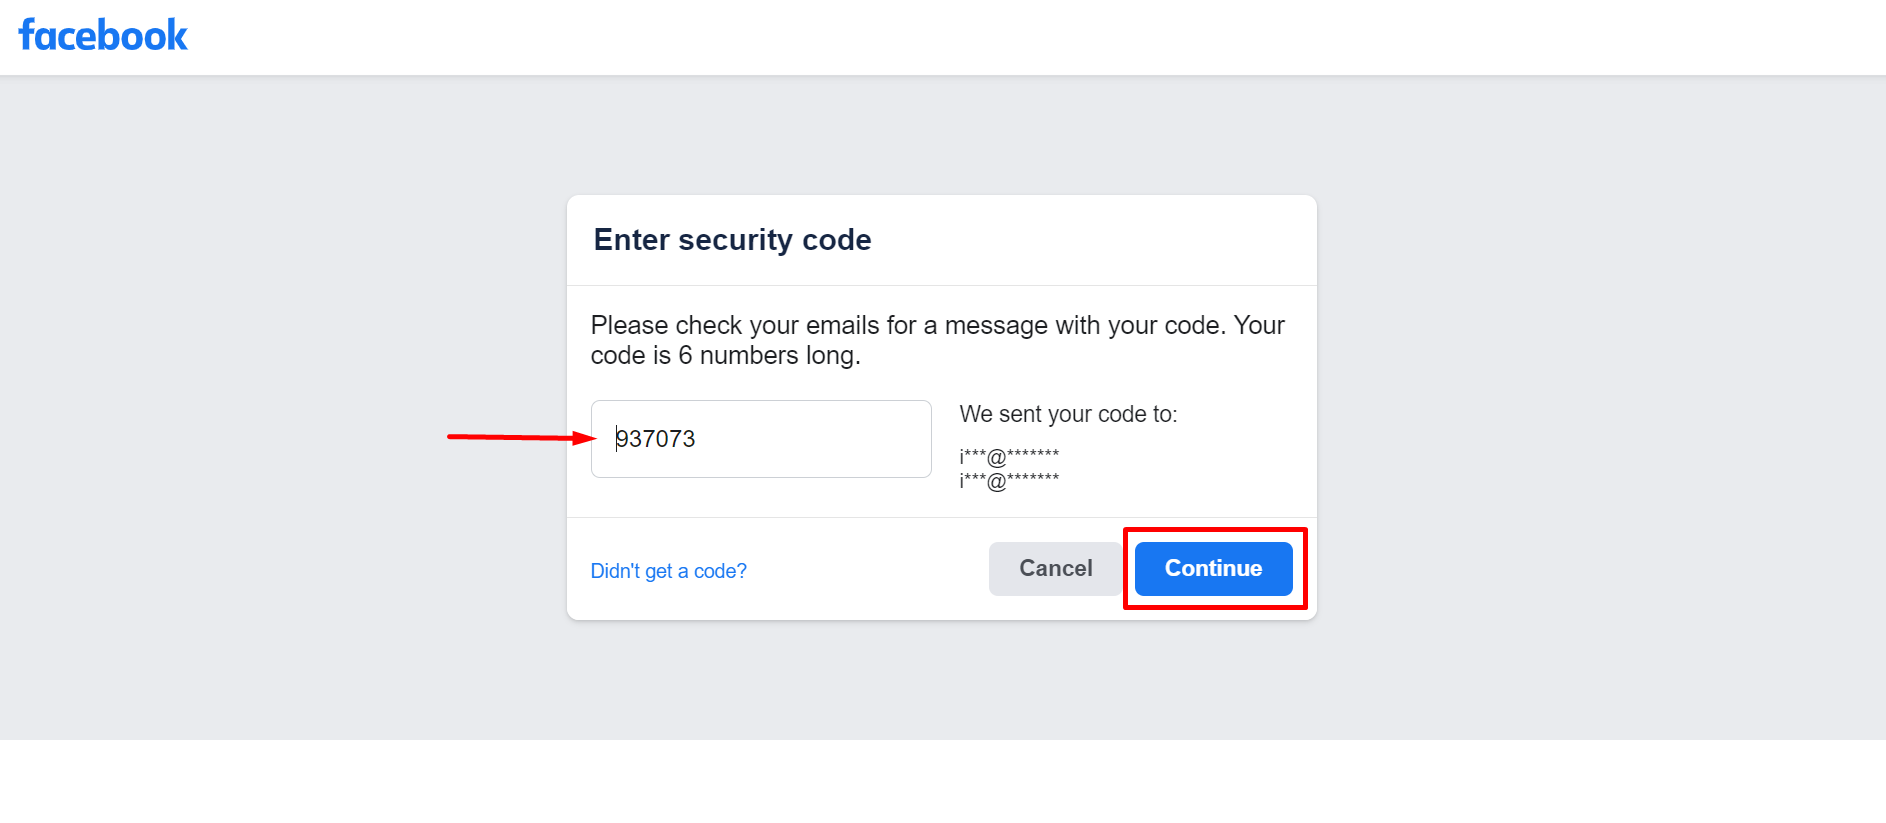
Task: Place cursor inside the code entry box
Action: click(x=760, y=439)
